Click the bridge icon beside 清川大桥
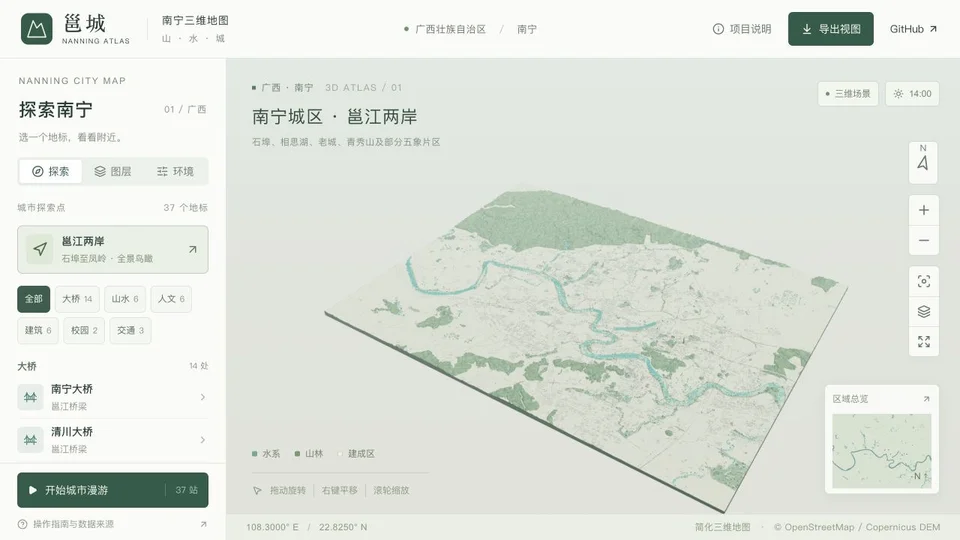Image resolution: width=960 pixels, height=540 pixels. [x=30, y=440]
